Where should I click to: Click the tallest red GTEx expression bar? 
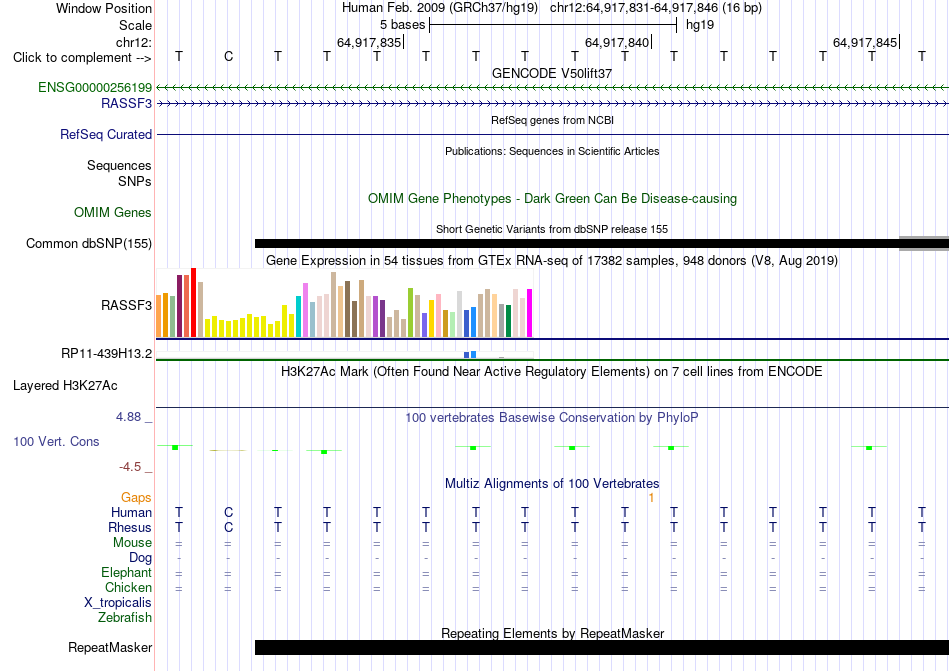point(193,302)
